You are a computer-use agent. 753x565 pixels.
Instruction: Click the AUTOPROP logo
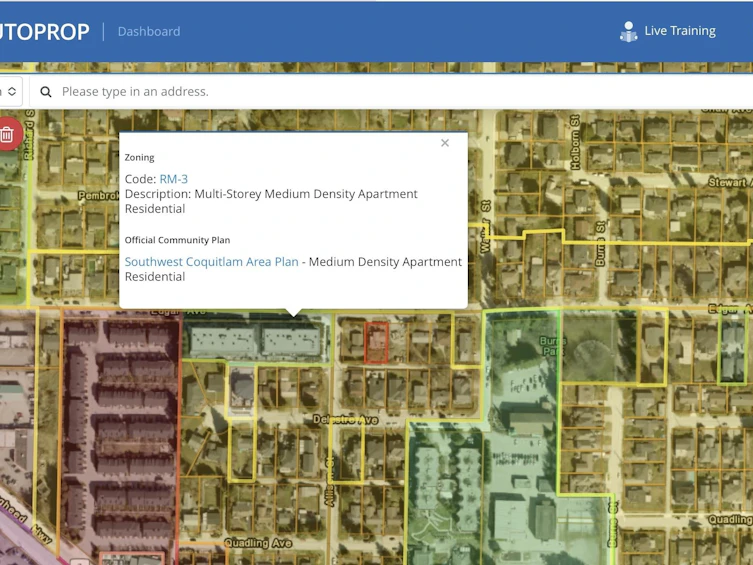click(44, 32)
